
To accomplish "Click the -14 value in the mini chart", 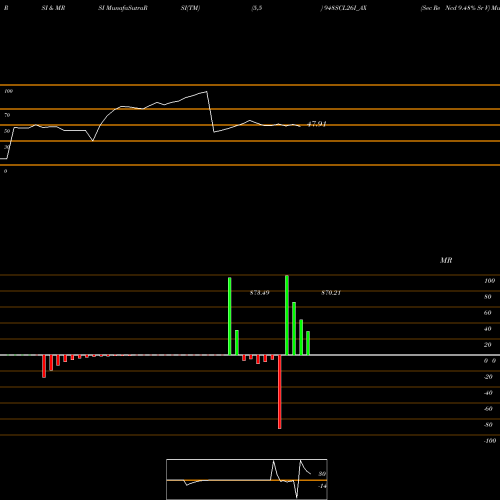I will pyautogui.click(x=322, y=486).
